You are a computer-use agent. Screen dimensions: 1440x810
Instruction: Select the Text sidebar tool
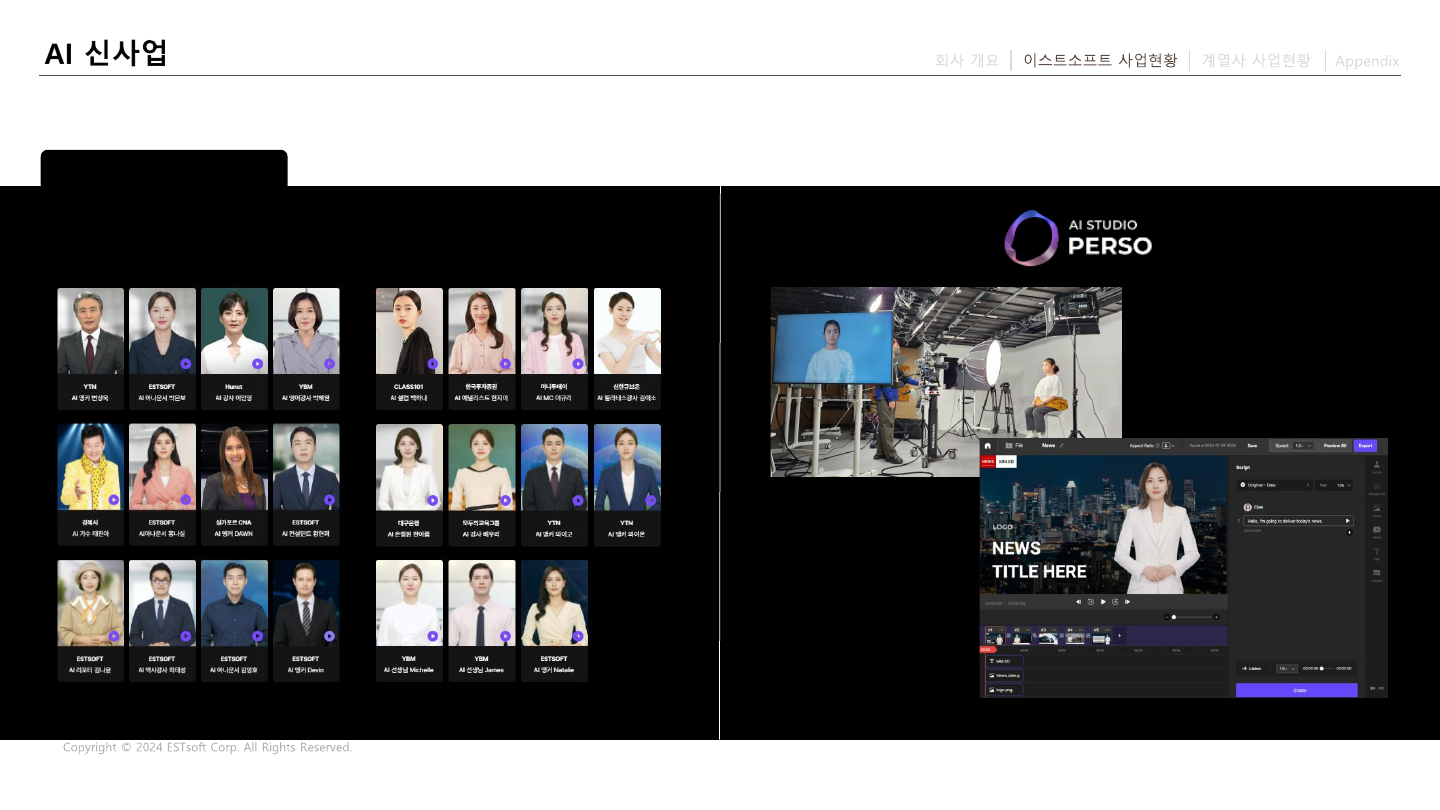coord(1377,553)
